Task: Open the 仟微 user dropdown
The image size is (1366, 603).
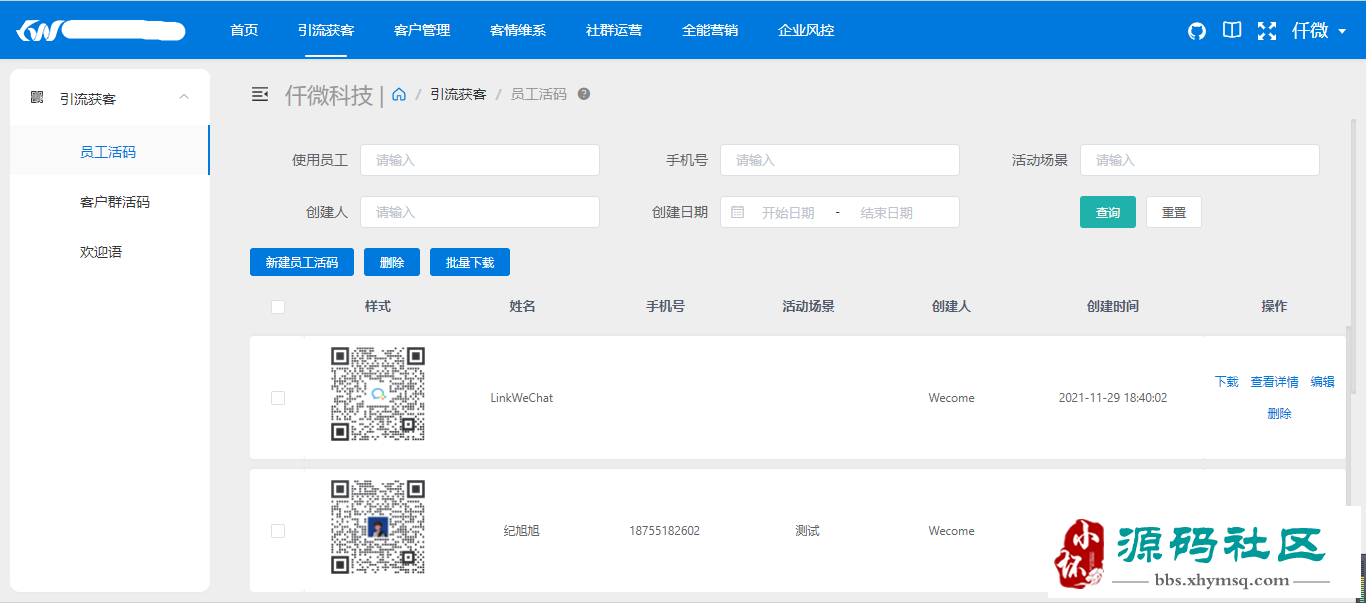Action: pos(1319,31)
